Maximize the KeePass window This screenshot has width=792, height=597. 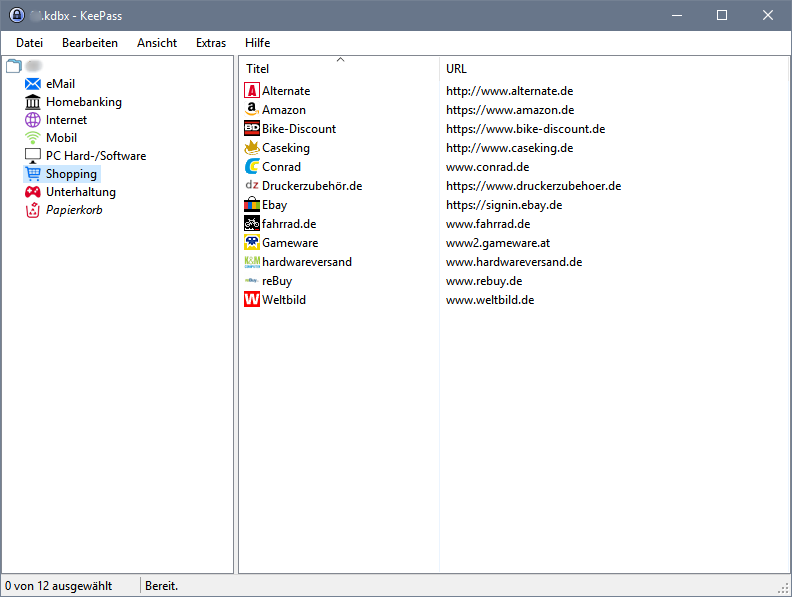pyautogui.click(x=722, y=15)
